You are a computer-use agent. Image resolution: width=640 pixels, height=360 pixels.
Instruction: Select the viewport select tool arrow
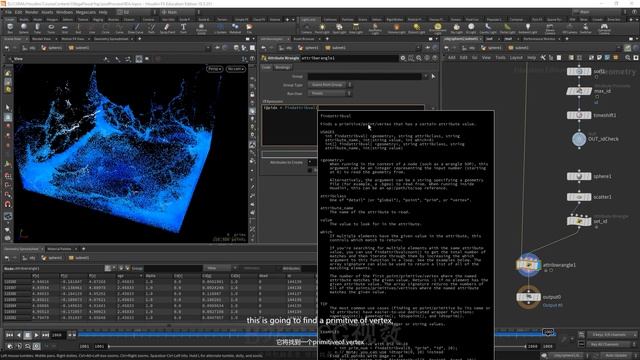click(x=8, y=107)
